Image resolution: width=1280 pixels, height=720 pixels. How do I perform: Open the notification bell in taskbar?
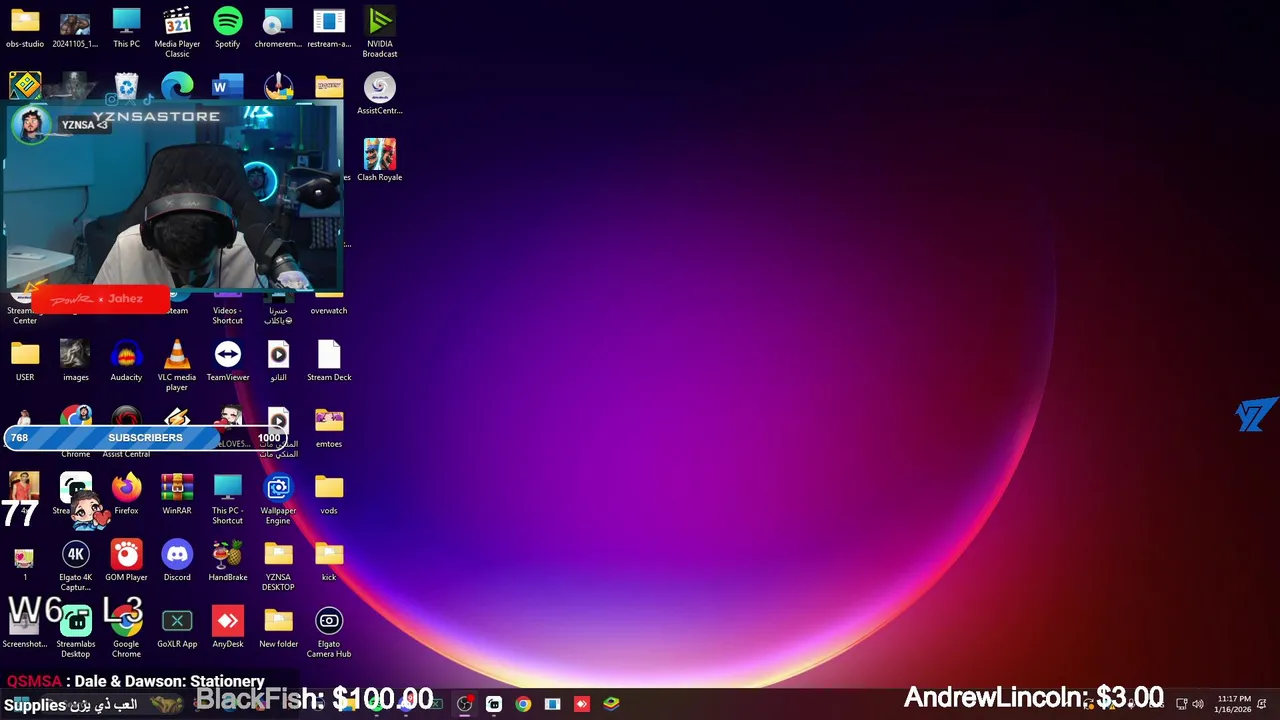coord(1262,704)
